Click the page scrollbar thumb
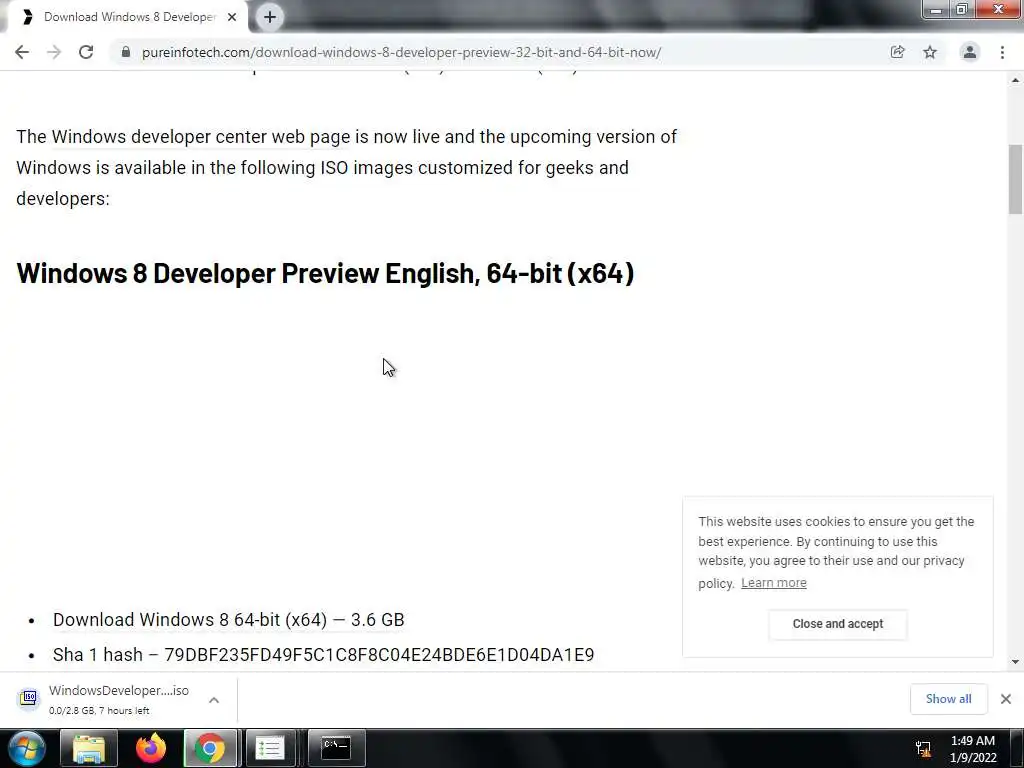 point(1015,179)
